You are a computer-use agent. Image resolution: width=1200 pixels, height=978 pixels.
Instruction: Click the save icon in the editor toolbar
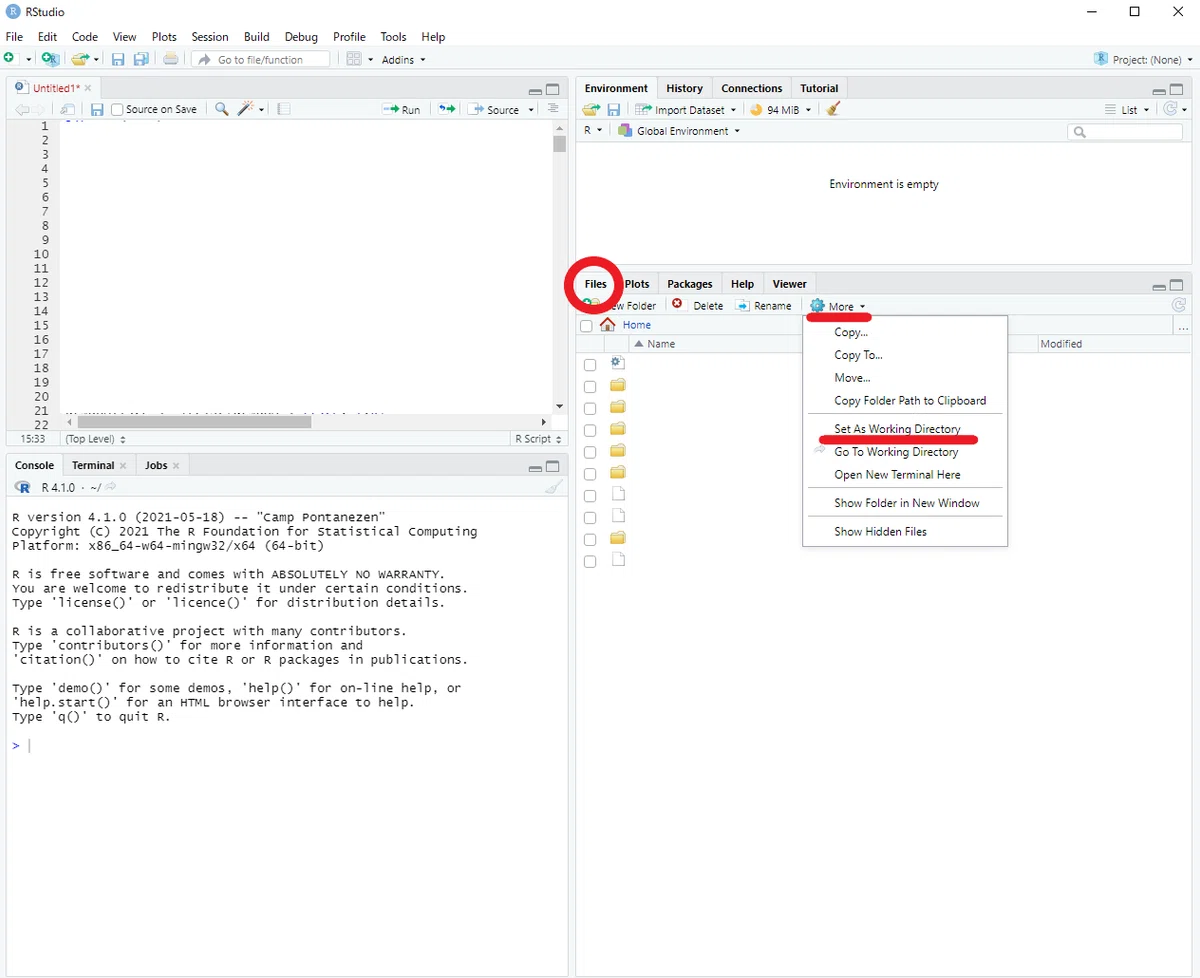tap(97, 109)
